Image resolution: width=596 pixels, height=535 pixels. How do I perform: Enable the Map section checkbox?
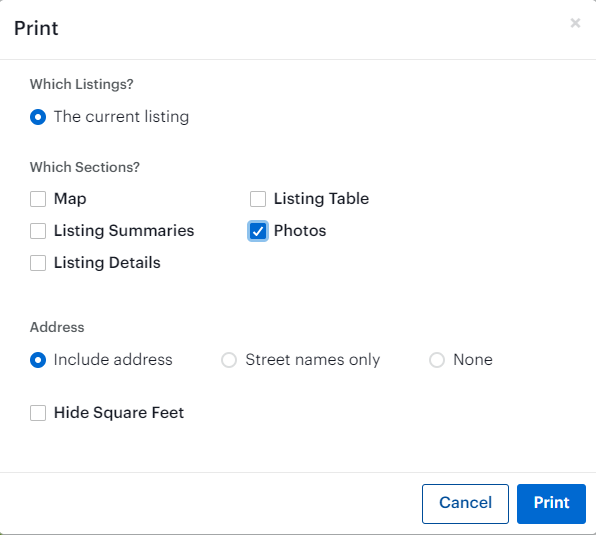(x=38, y=199)
